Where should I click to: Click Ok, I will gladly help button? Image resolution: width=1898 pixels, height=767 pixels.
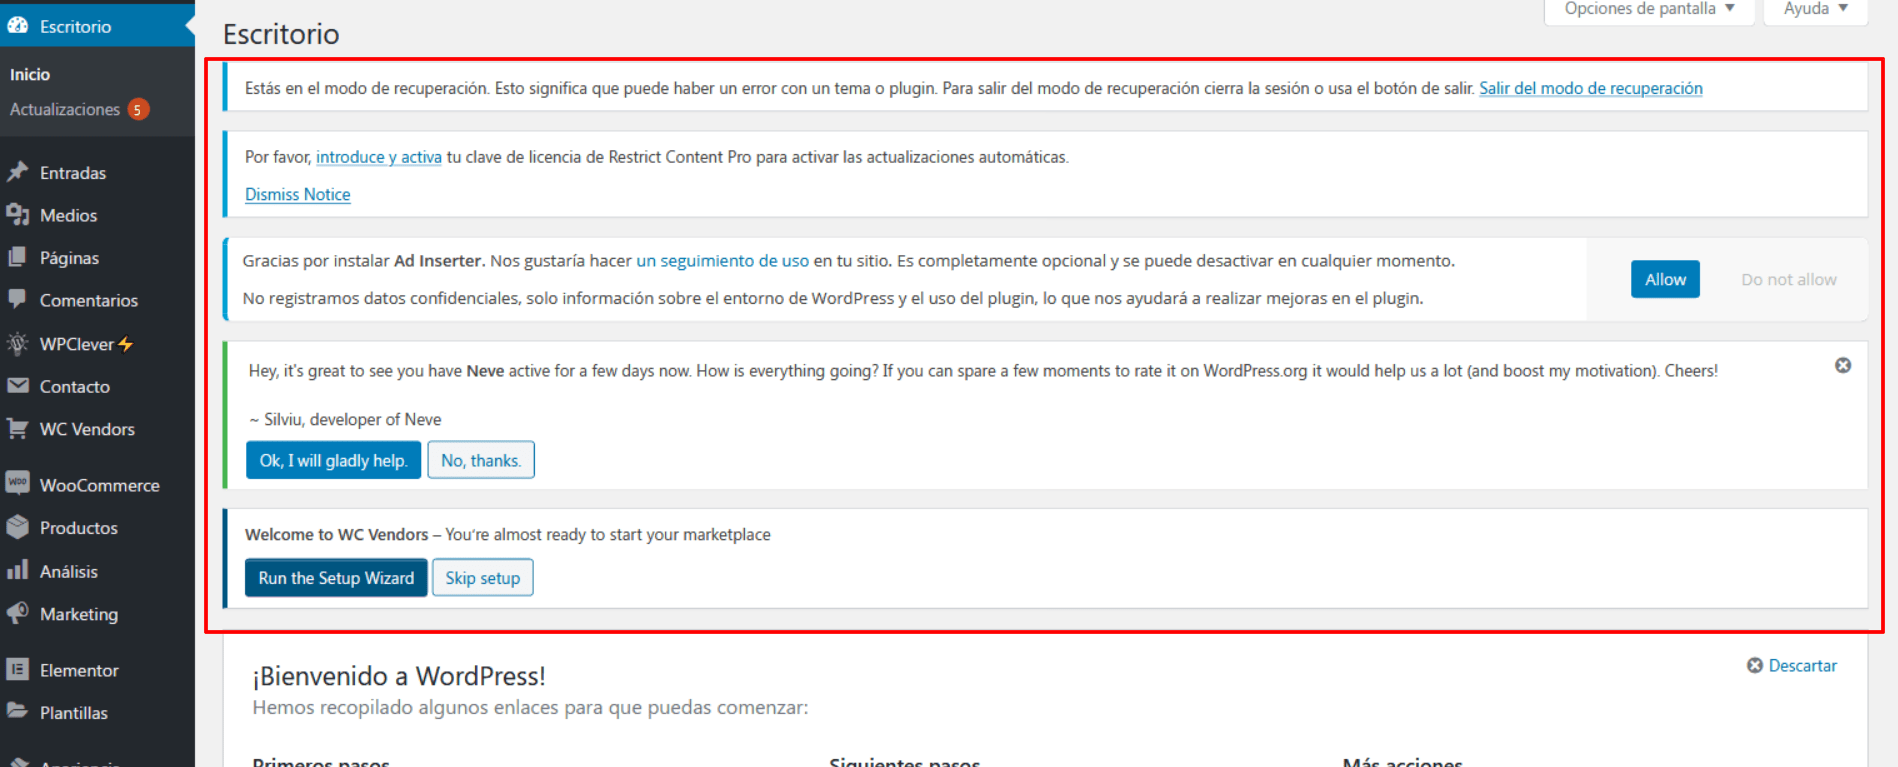click(333, 460)
